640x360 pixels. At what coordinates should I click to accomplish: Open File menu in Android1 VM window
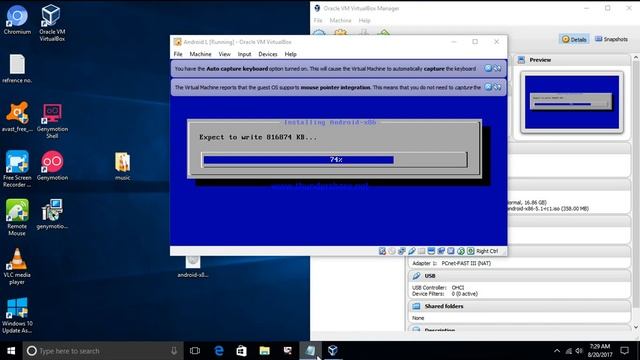(x=178, y=54)
